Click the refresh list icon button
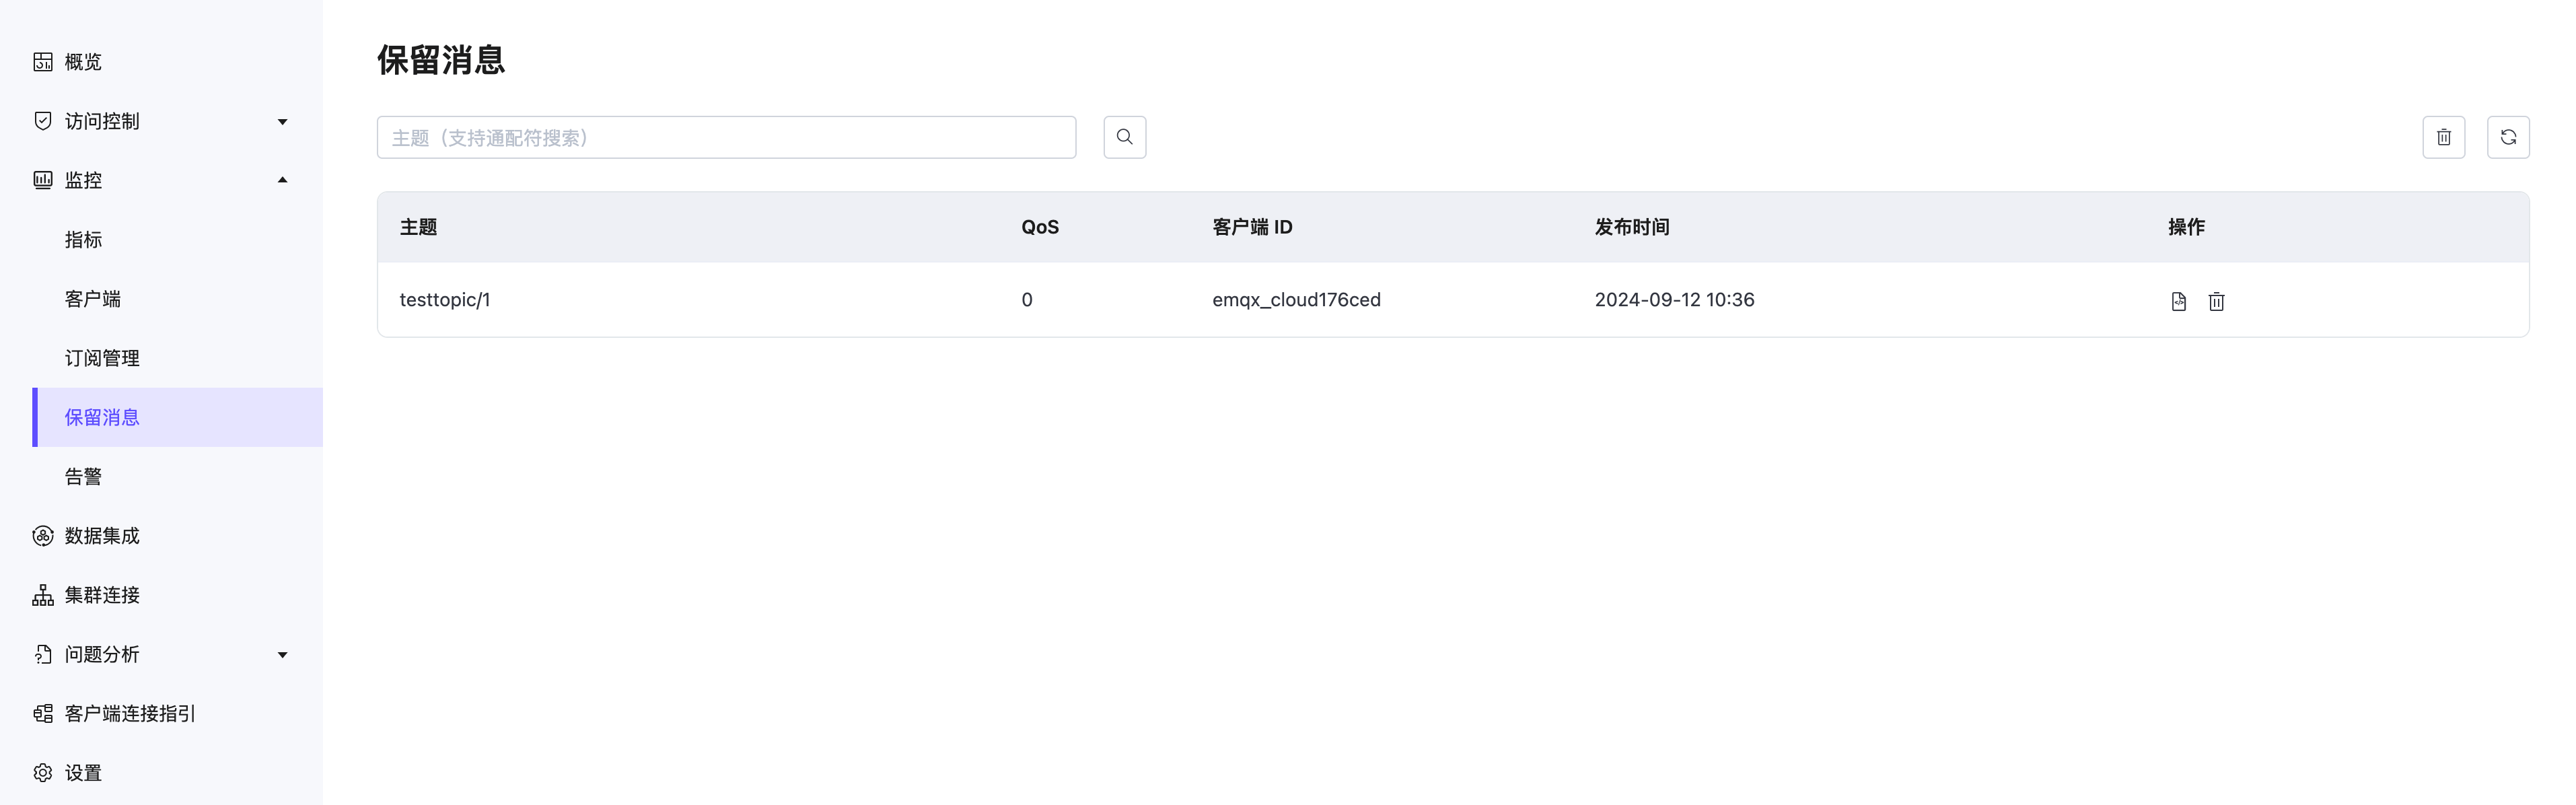This screenshot has height=805, width=2576. tap(2508, 137)
